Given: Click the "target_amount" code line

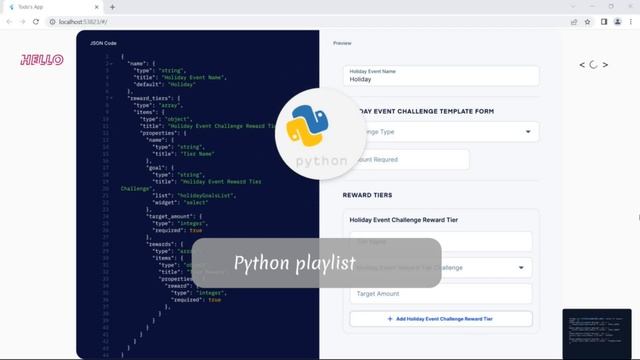Looking at the screenshot, I should pos(174,216).
